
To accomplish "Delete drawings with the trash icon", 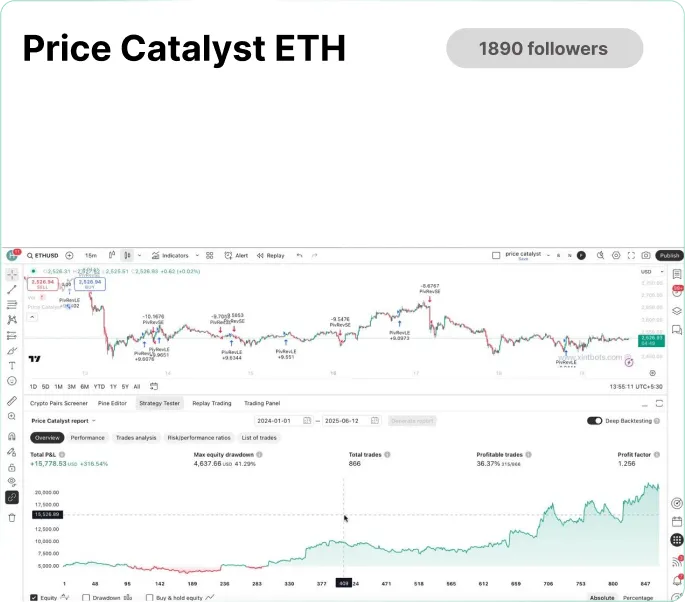I will click(x=12, y=518).
